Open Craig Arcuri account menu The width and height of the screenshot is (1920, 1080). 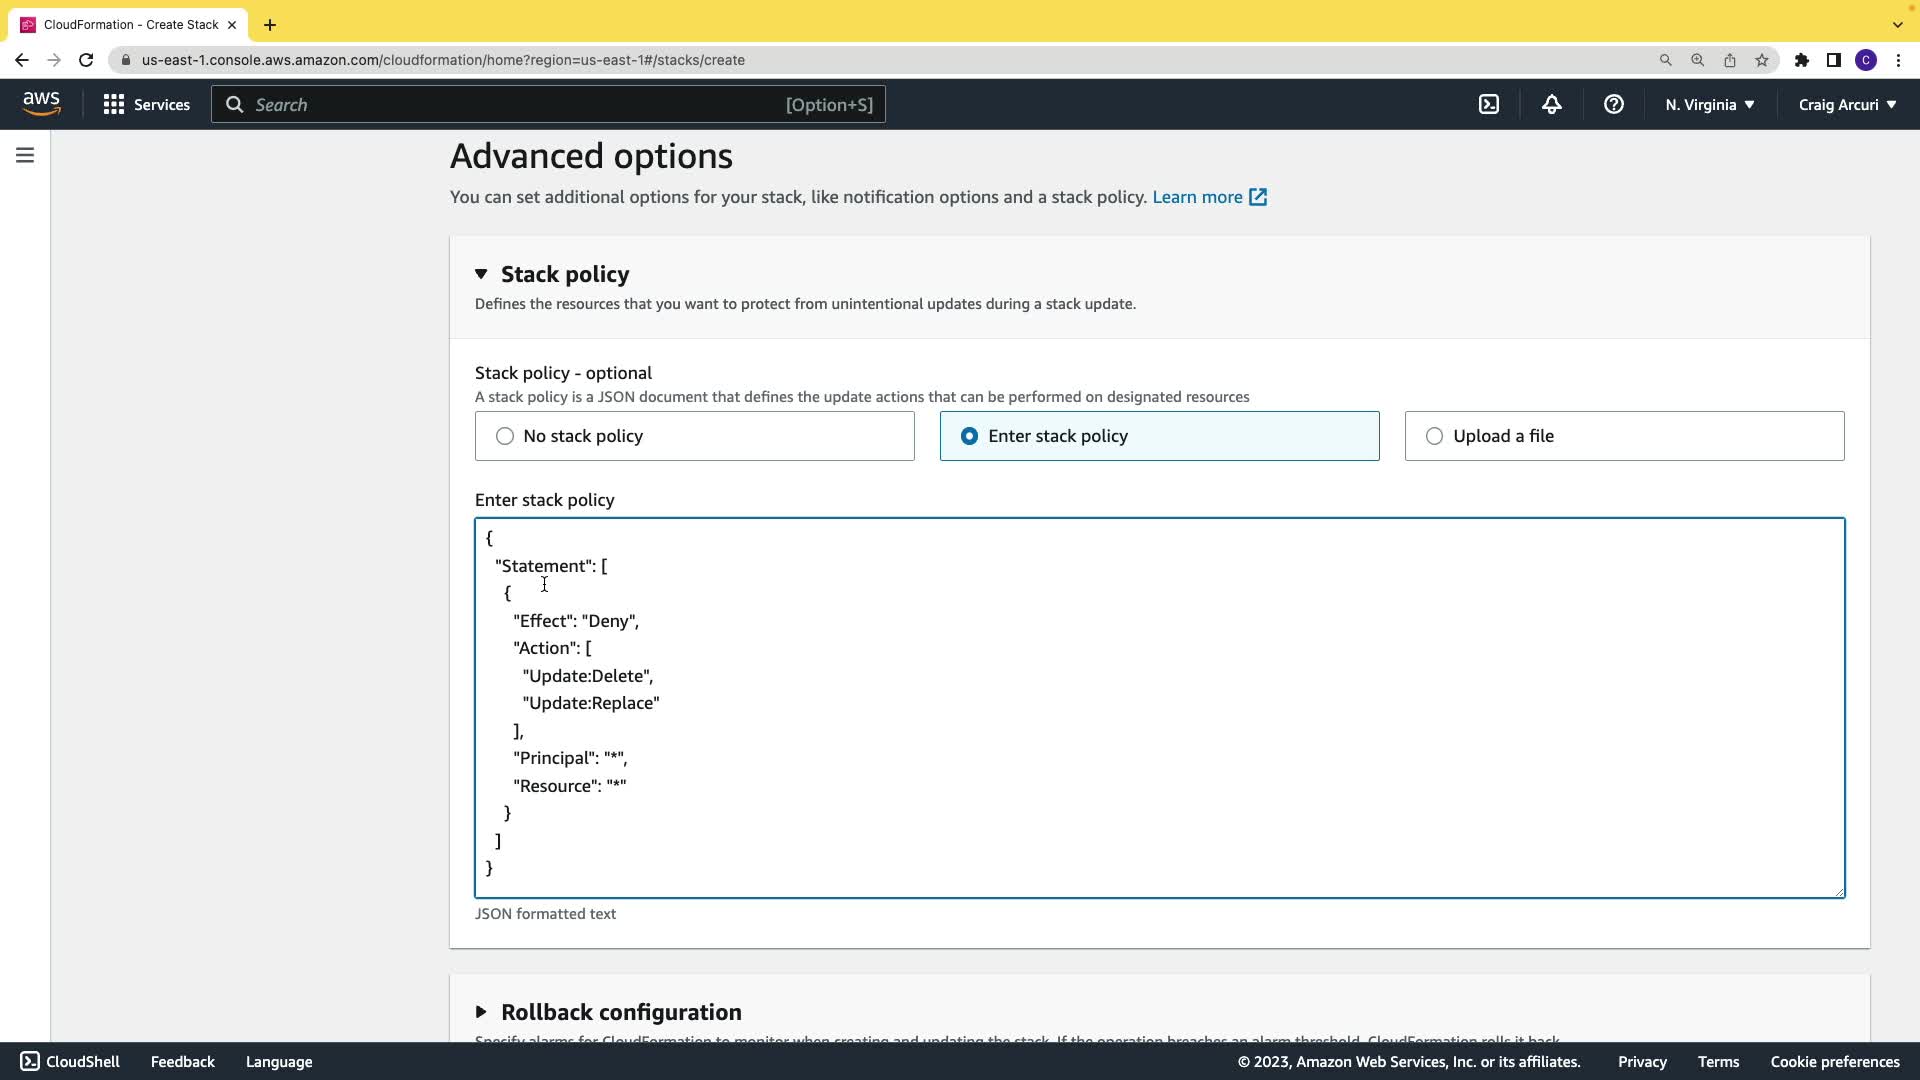click(1847, 104)
